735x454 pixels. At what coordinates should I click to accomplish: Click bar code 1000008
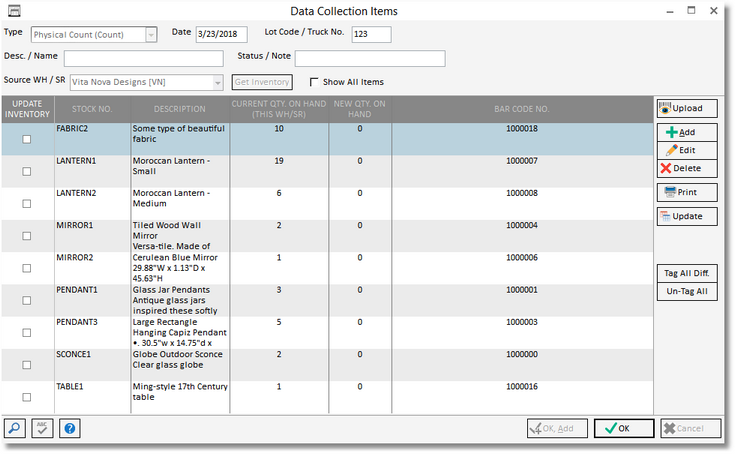pyautogui.click(x=522, y=193)
